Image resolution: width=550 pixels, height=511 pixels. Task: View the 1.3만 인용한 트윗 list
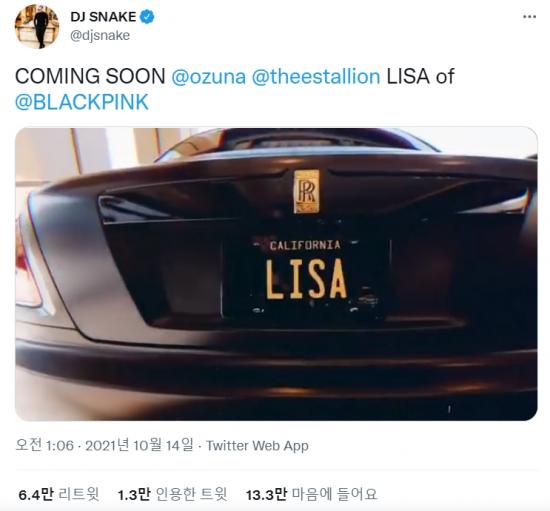click(172, 495)
